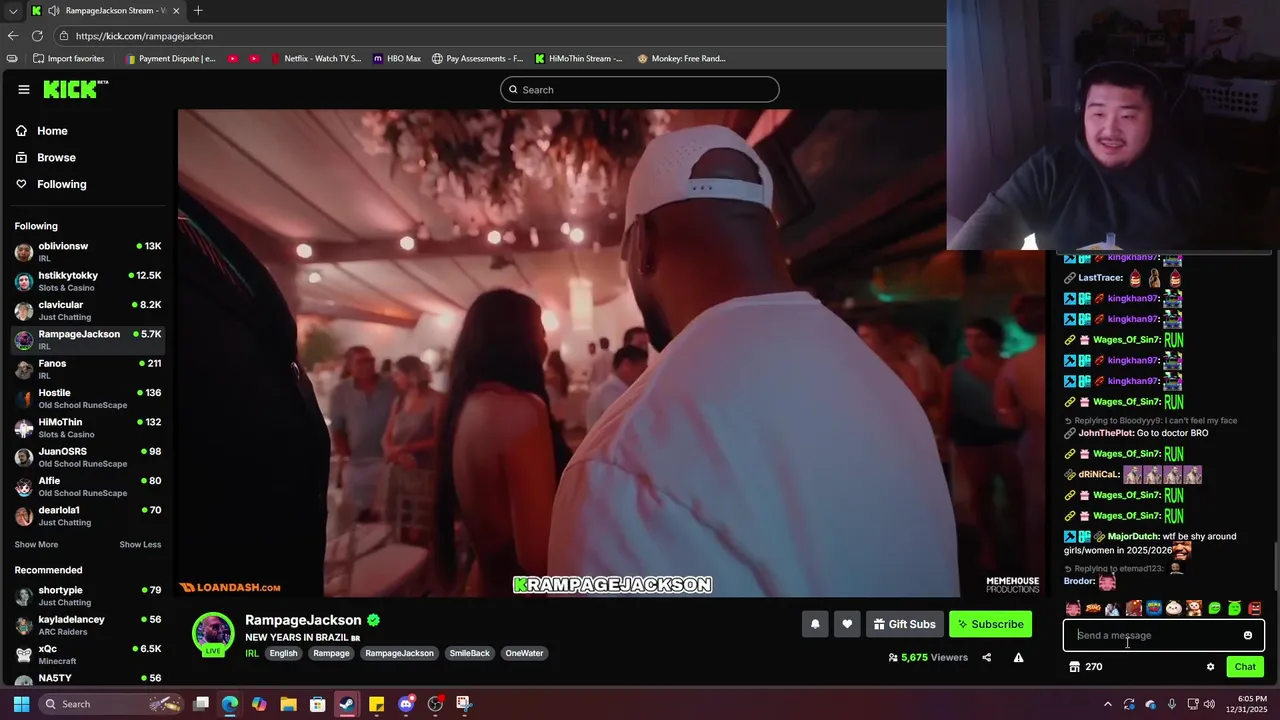The height and width of the screenshot is (720, 1280).
Task: Toggle stream notifications bell
Action: (x=815, y=624)
